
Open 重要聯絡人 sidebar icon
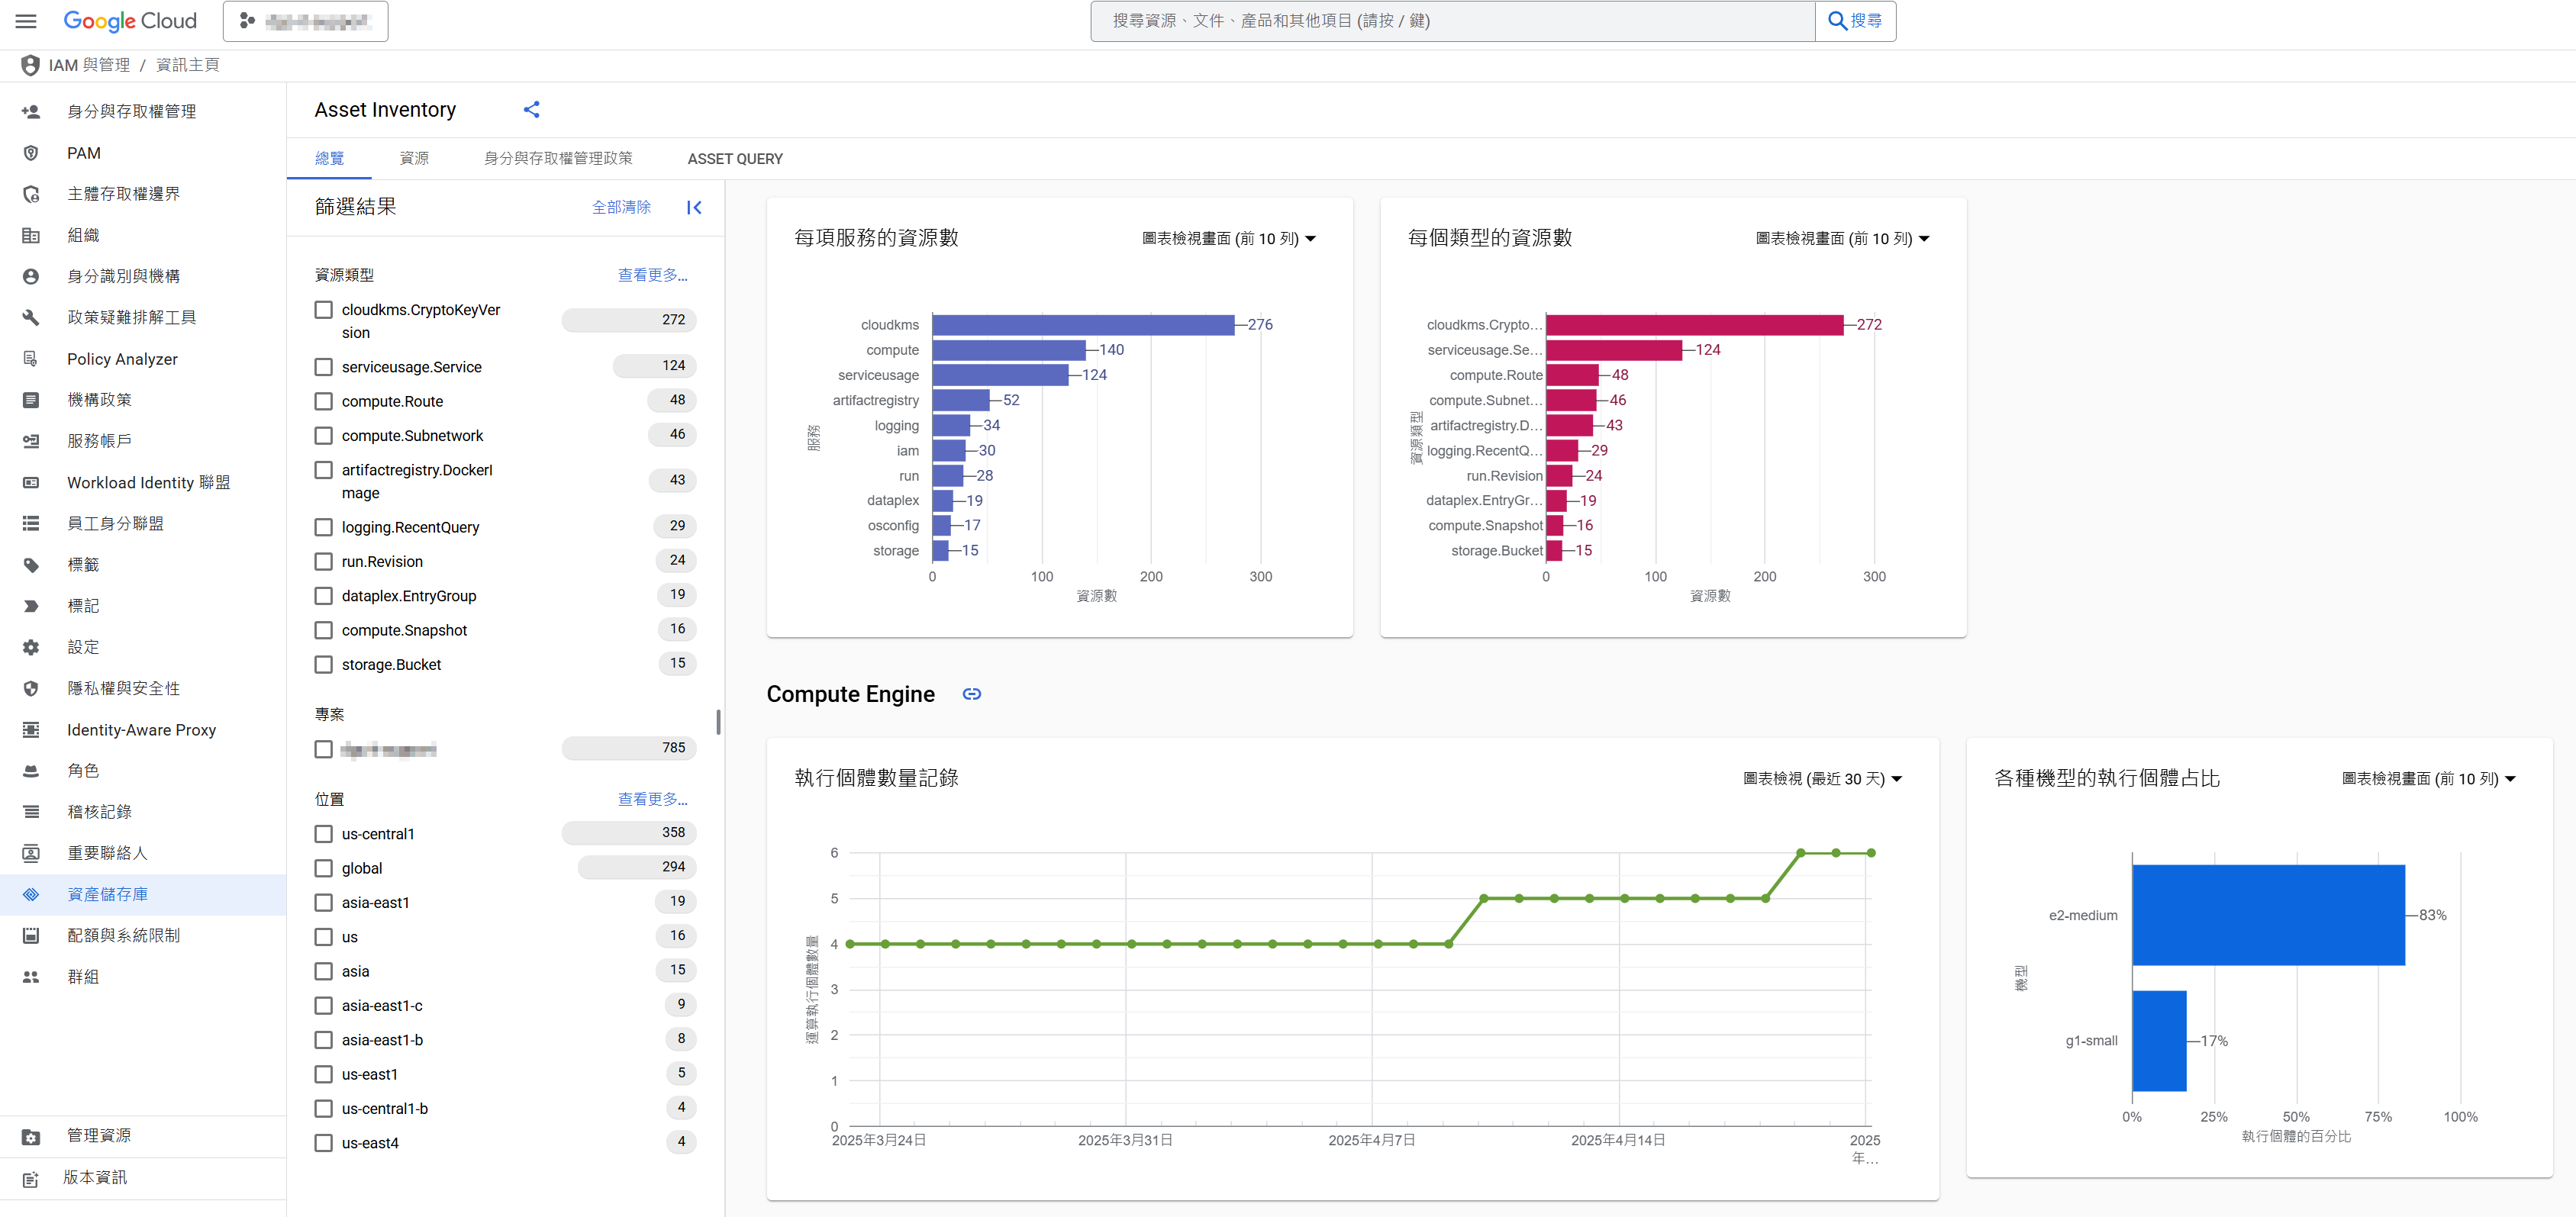click(x=31, y=853)
